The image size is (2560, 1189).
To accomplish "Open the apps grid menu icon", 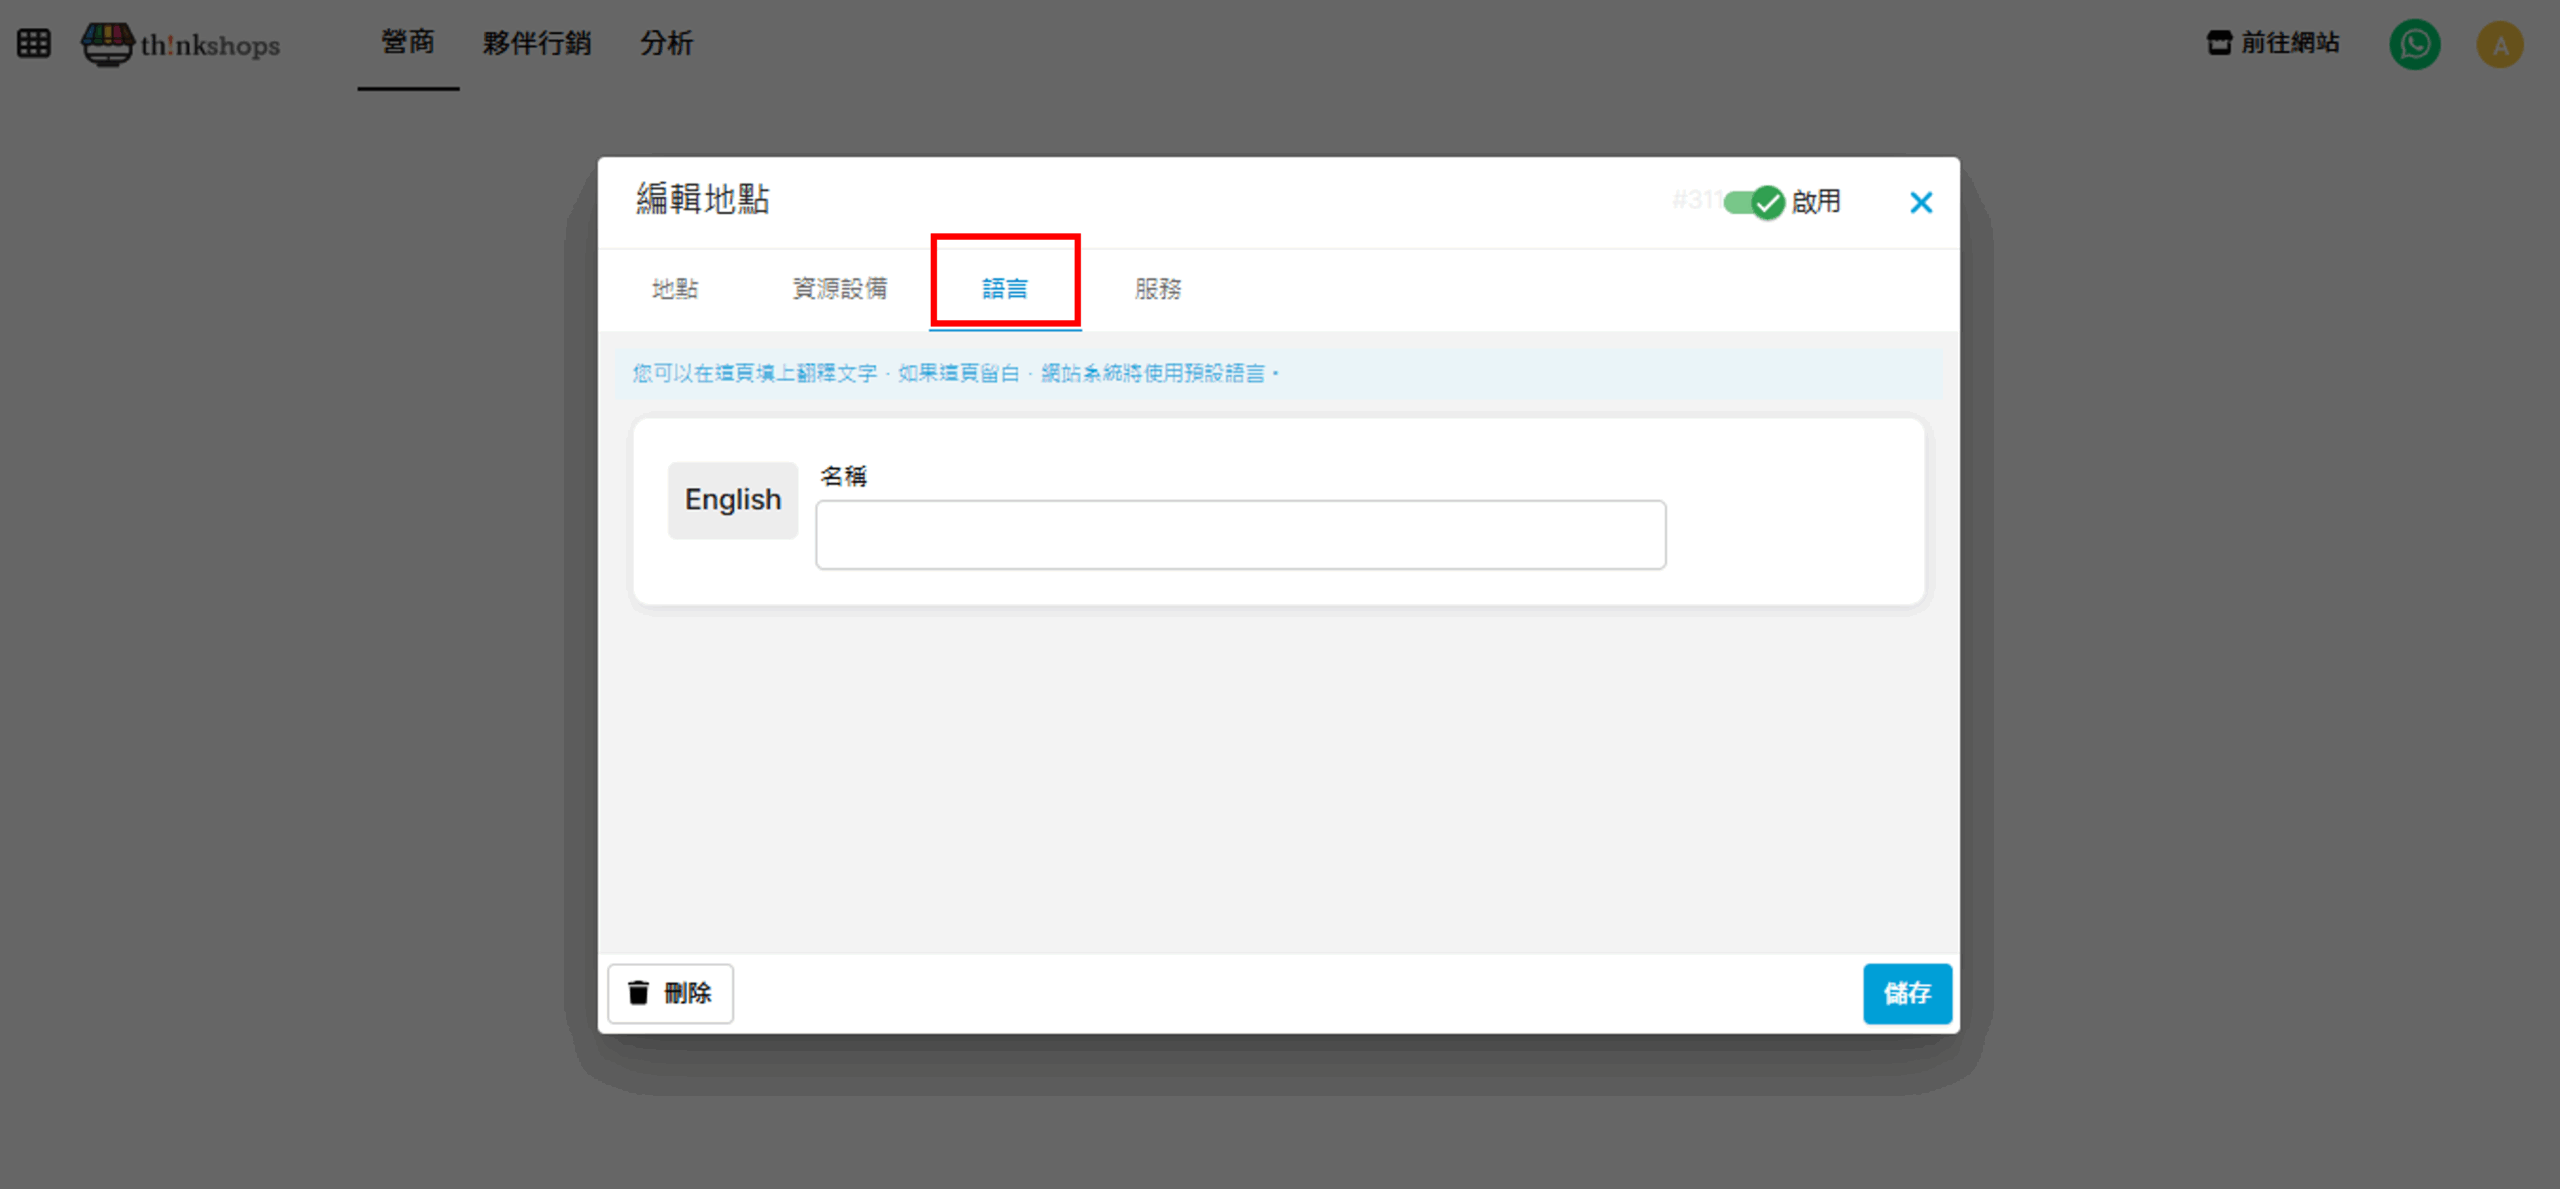I will [33, 43].
